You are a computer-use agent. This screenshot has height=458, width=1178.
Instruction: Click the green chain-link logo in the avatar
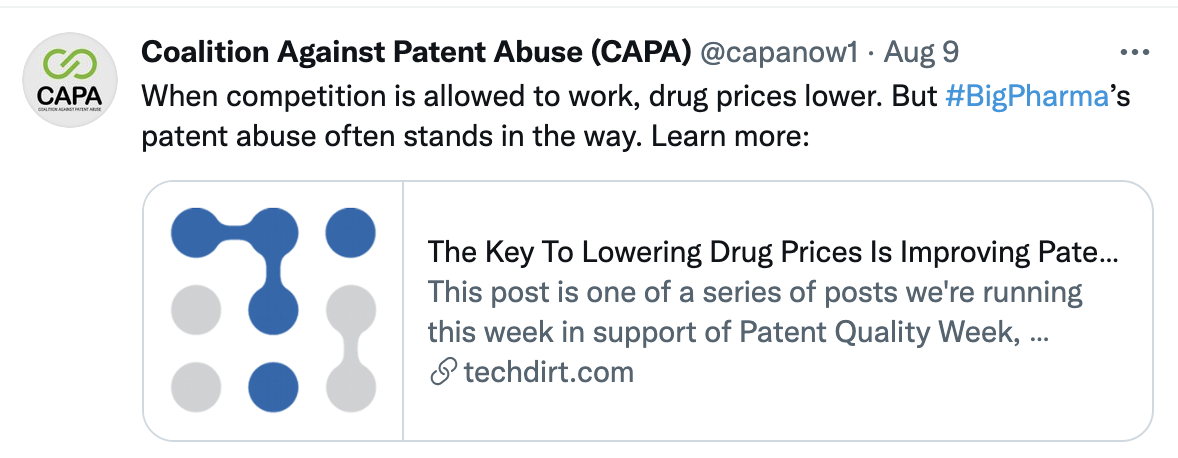pos(70,65)
